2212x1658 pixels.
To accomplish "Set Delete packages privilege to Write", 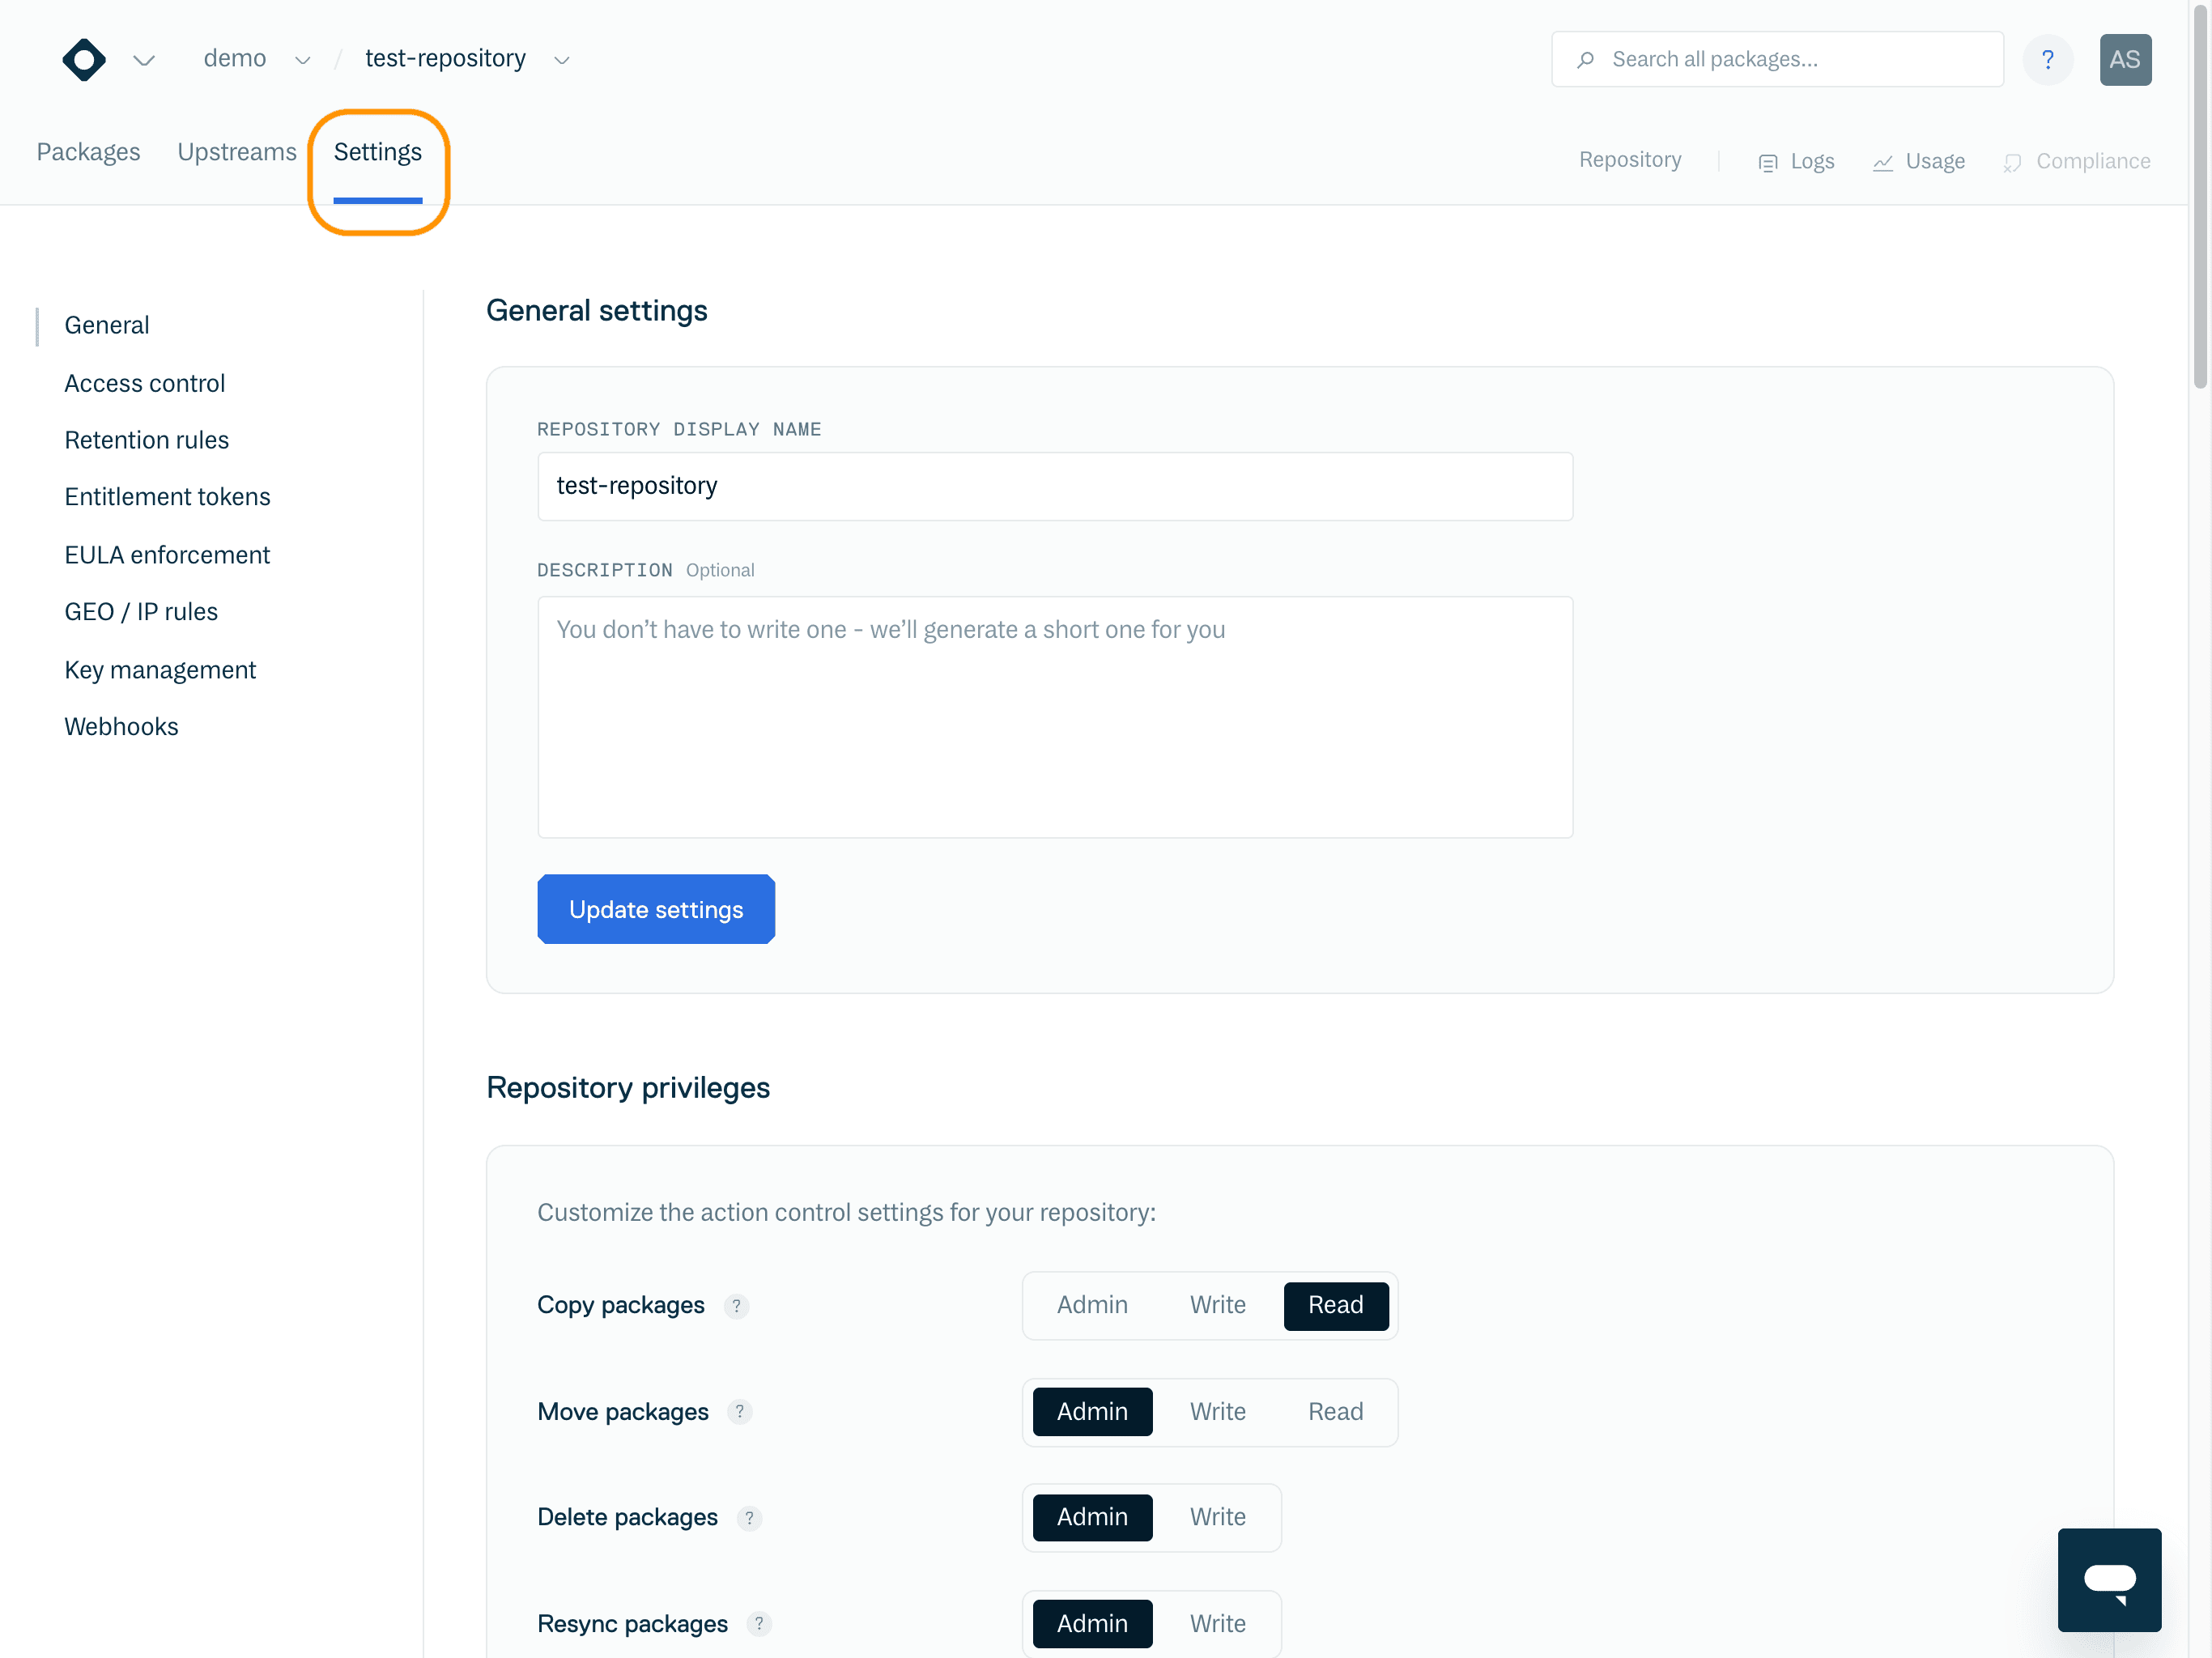I will tap(1217, 1517).
